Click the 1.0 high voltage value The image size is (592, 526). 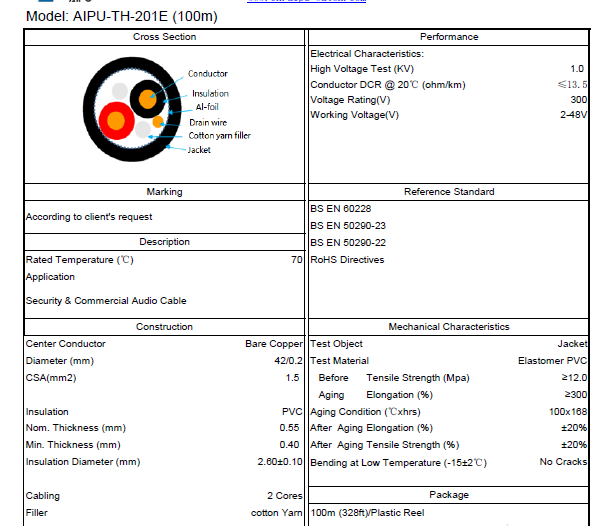tap(577, 69)
